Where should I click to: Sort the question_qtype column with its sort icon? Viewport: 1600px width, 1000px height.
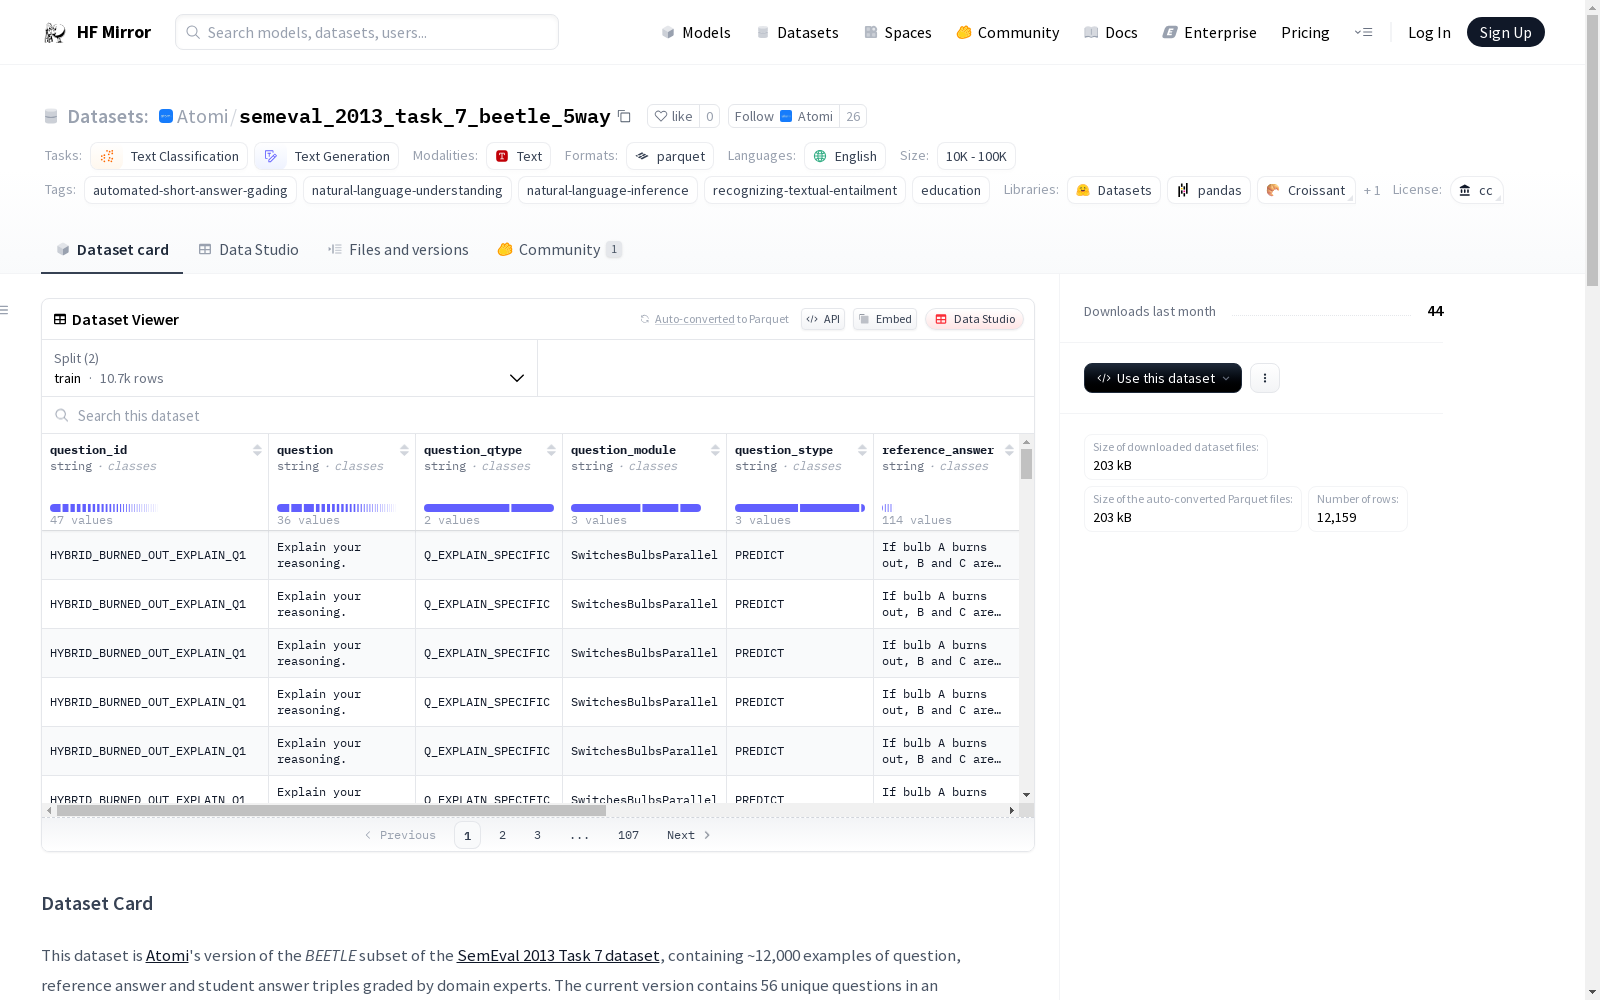tap(551, 450)
